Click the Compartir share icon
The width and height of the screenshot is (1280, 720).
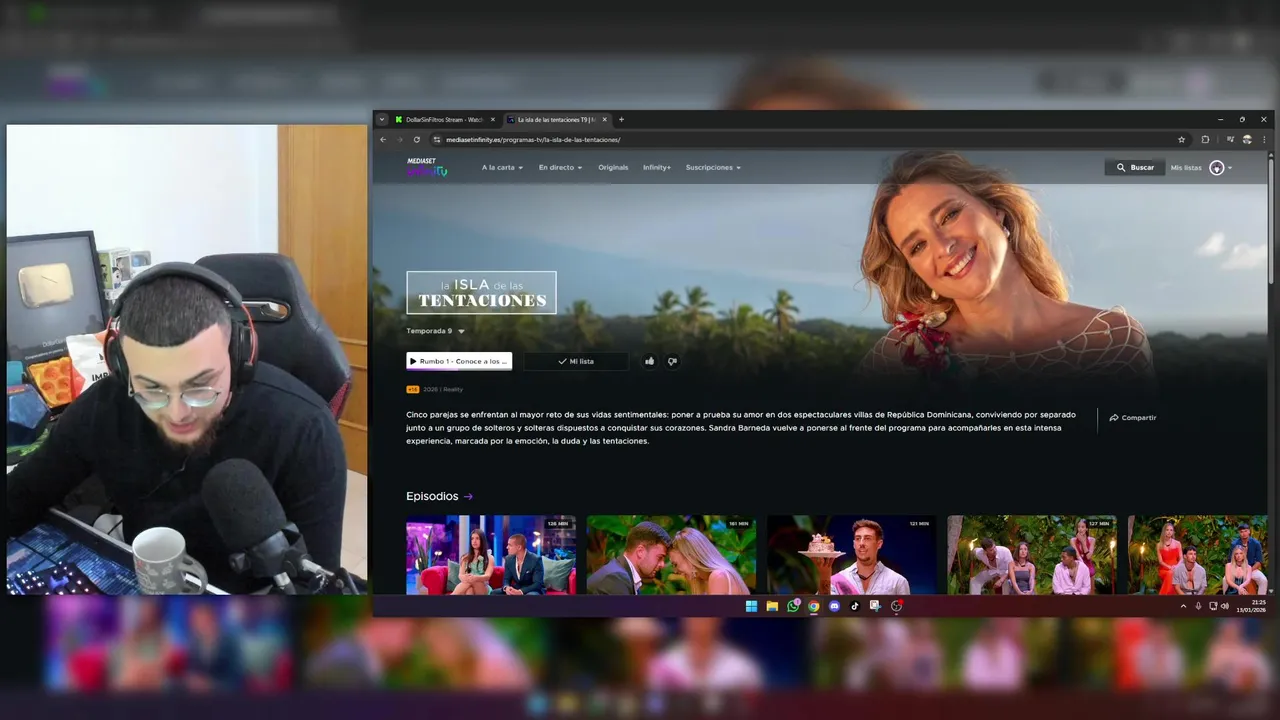click(x=1114, y=418)
